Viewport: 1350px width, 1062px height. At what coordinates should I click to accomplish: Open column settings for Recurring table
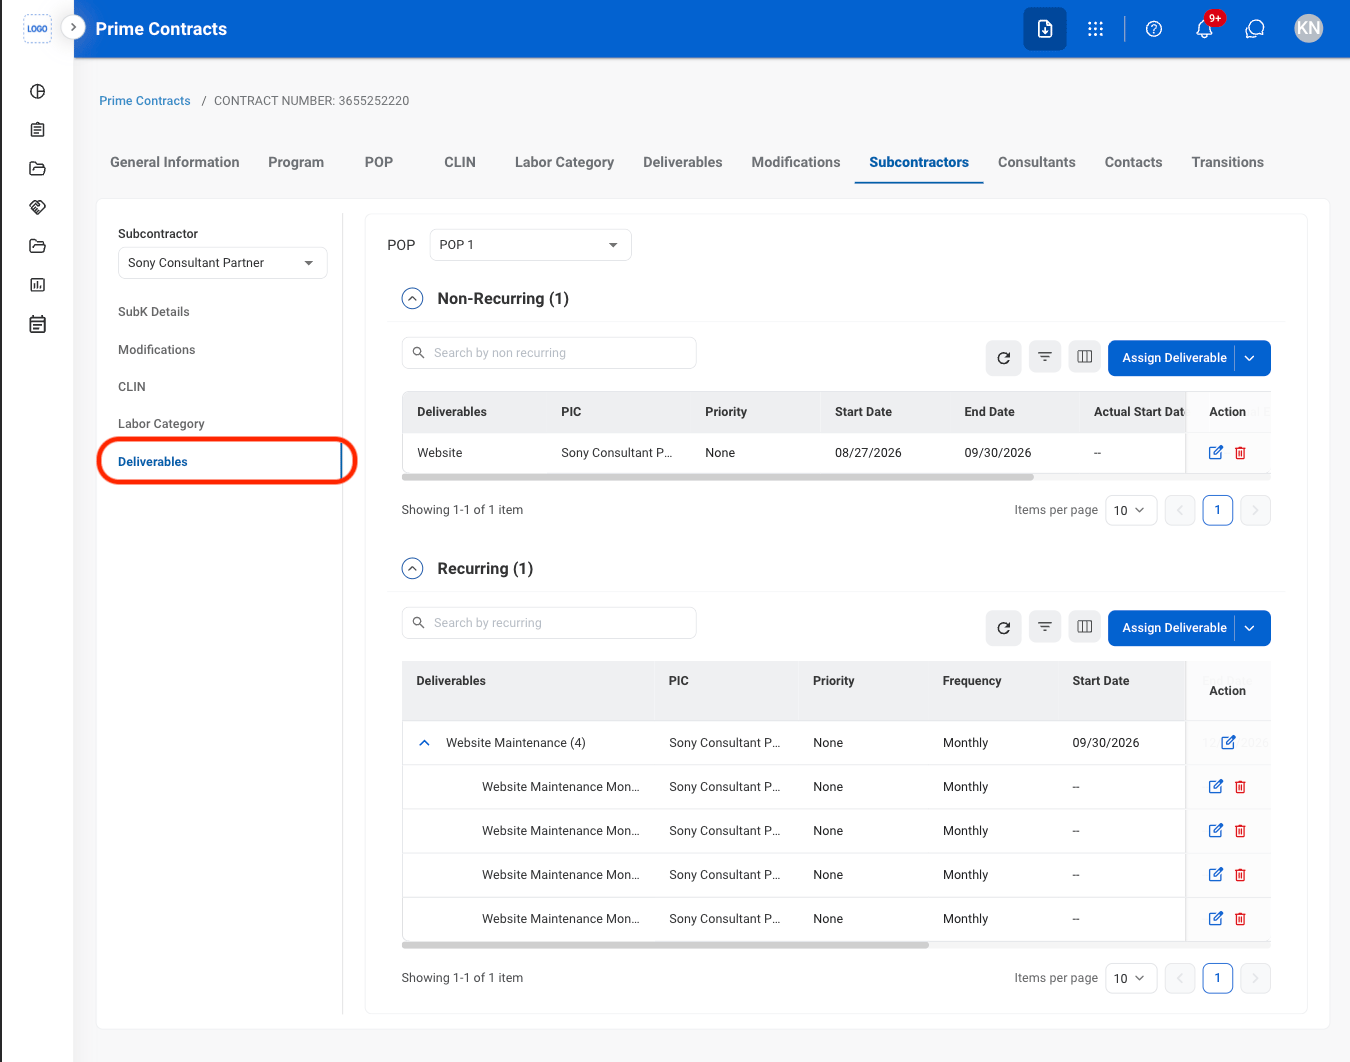pos(1085,627)
